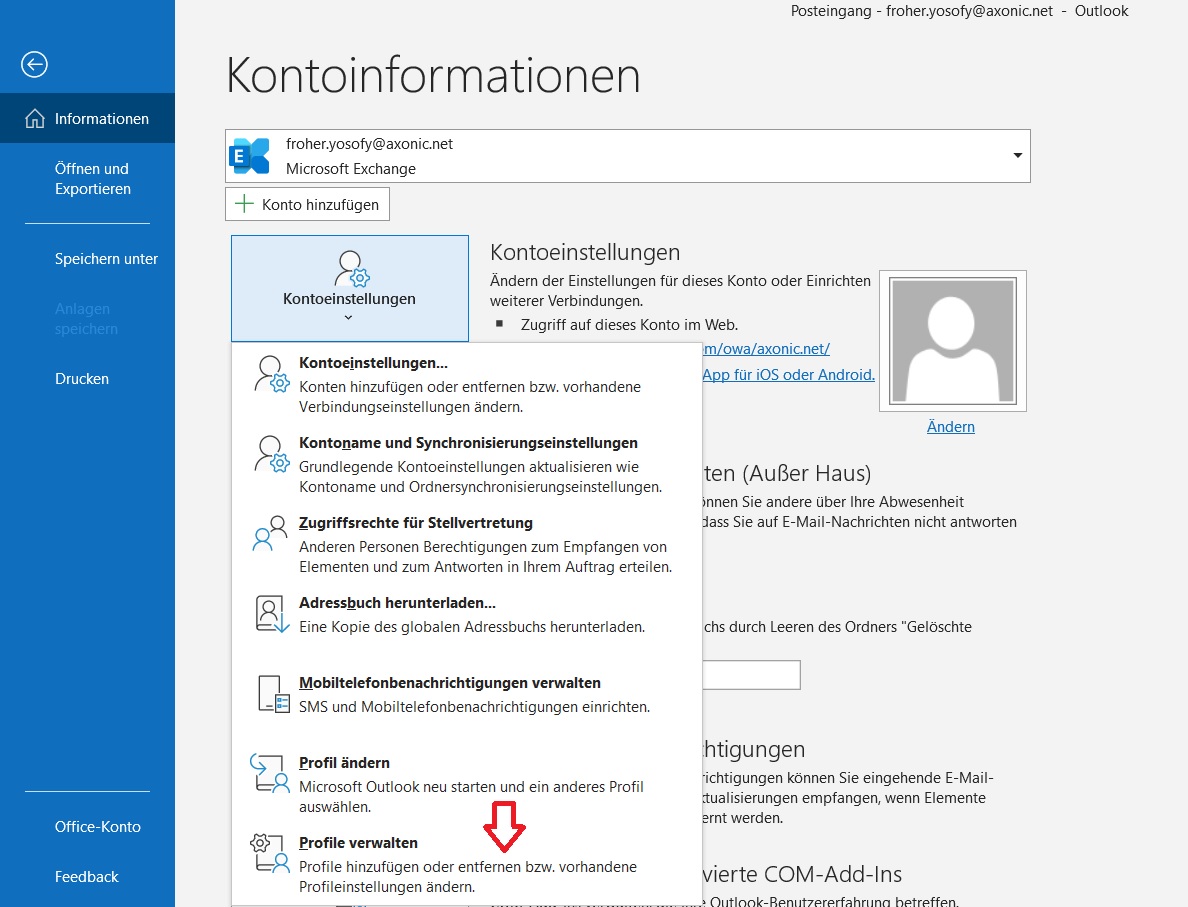Click the Kontoeinstellungen section heading text

pyautogui.click(x=585, y=252)
